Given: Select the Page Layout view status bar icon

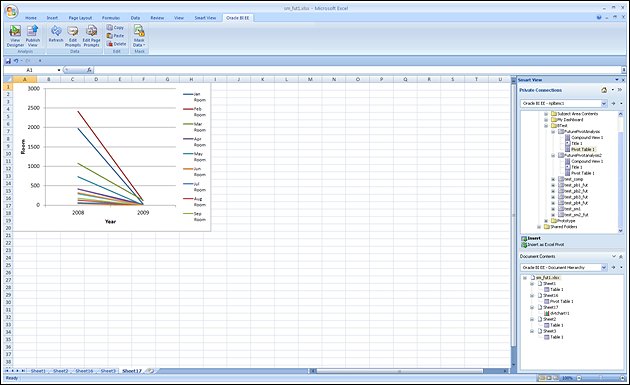Looking at the screenshot, I should (x=549, y=378).
